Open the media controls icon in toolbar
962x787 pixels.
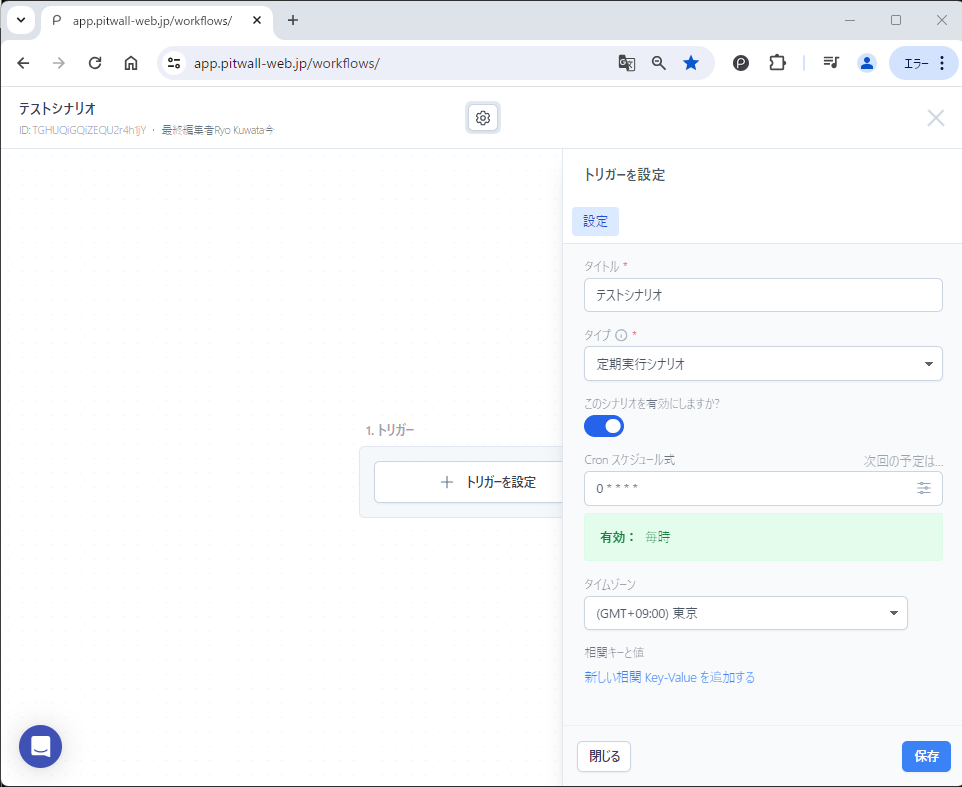pyautogui.click(x=830, y=63)
